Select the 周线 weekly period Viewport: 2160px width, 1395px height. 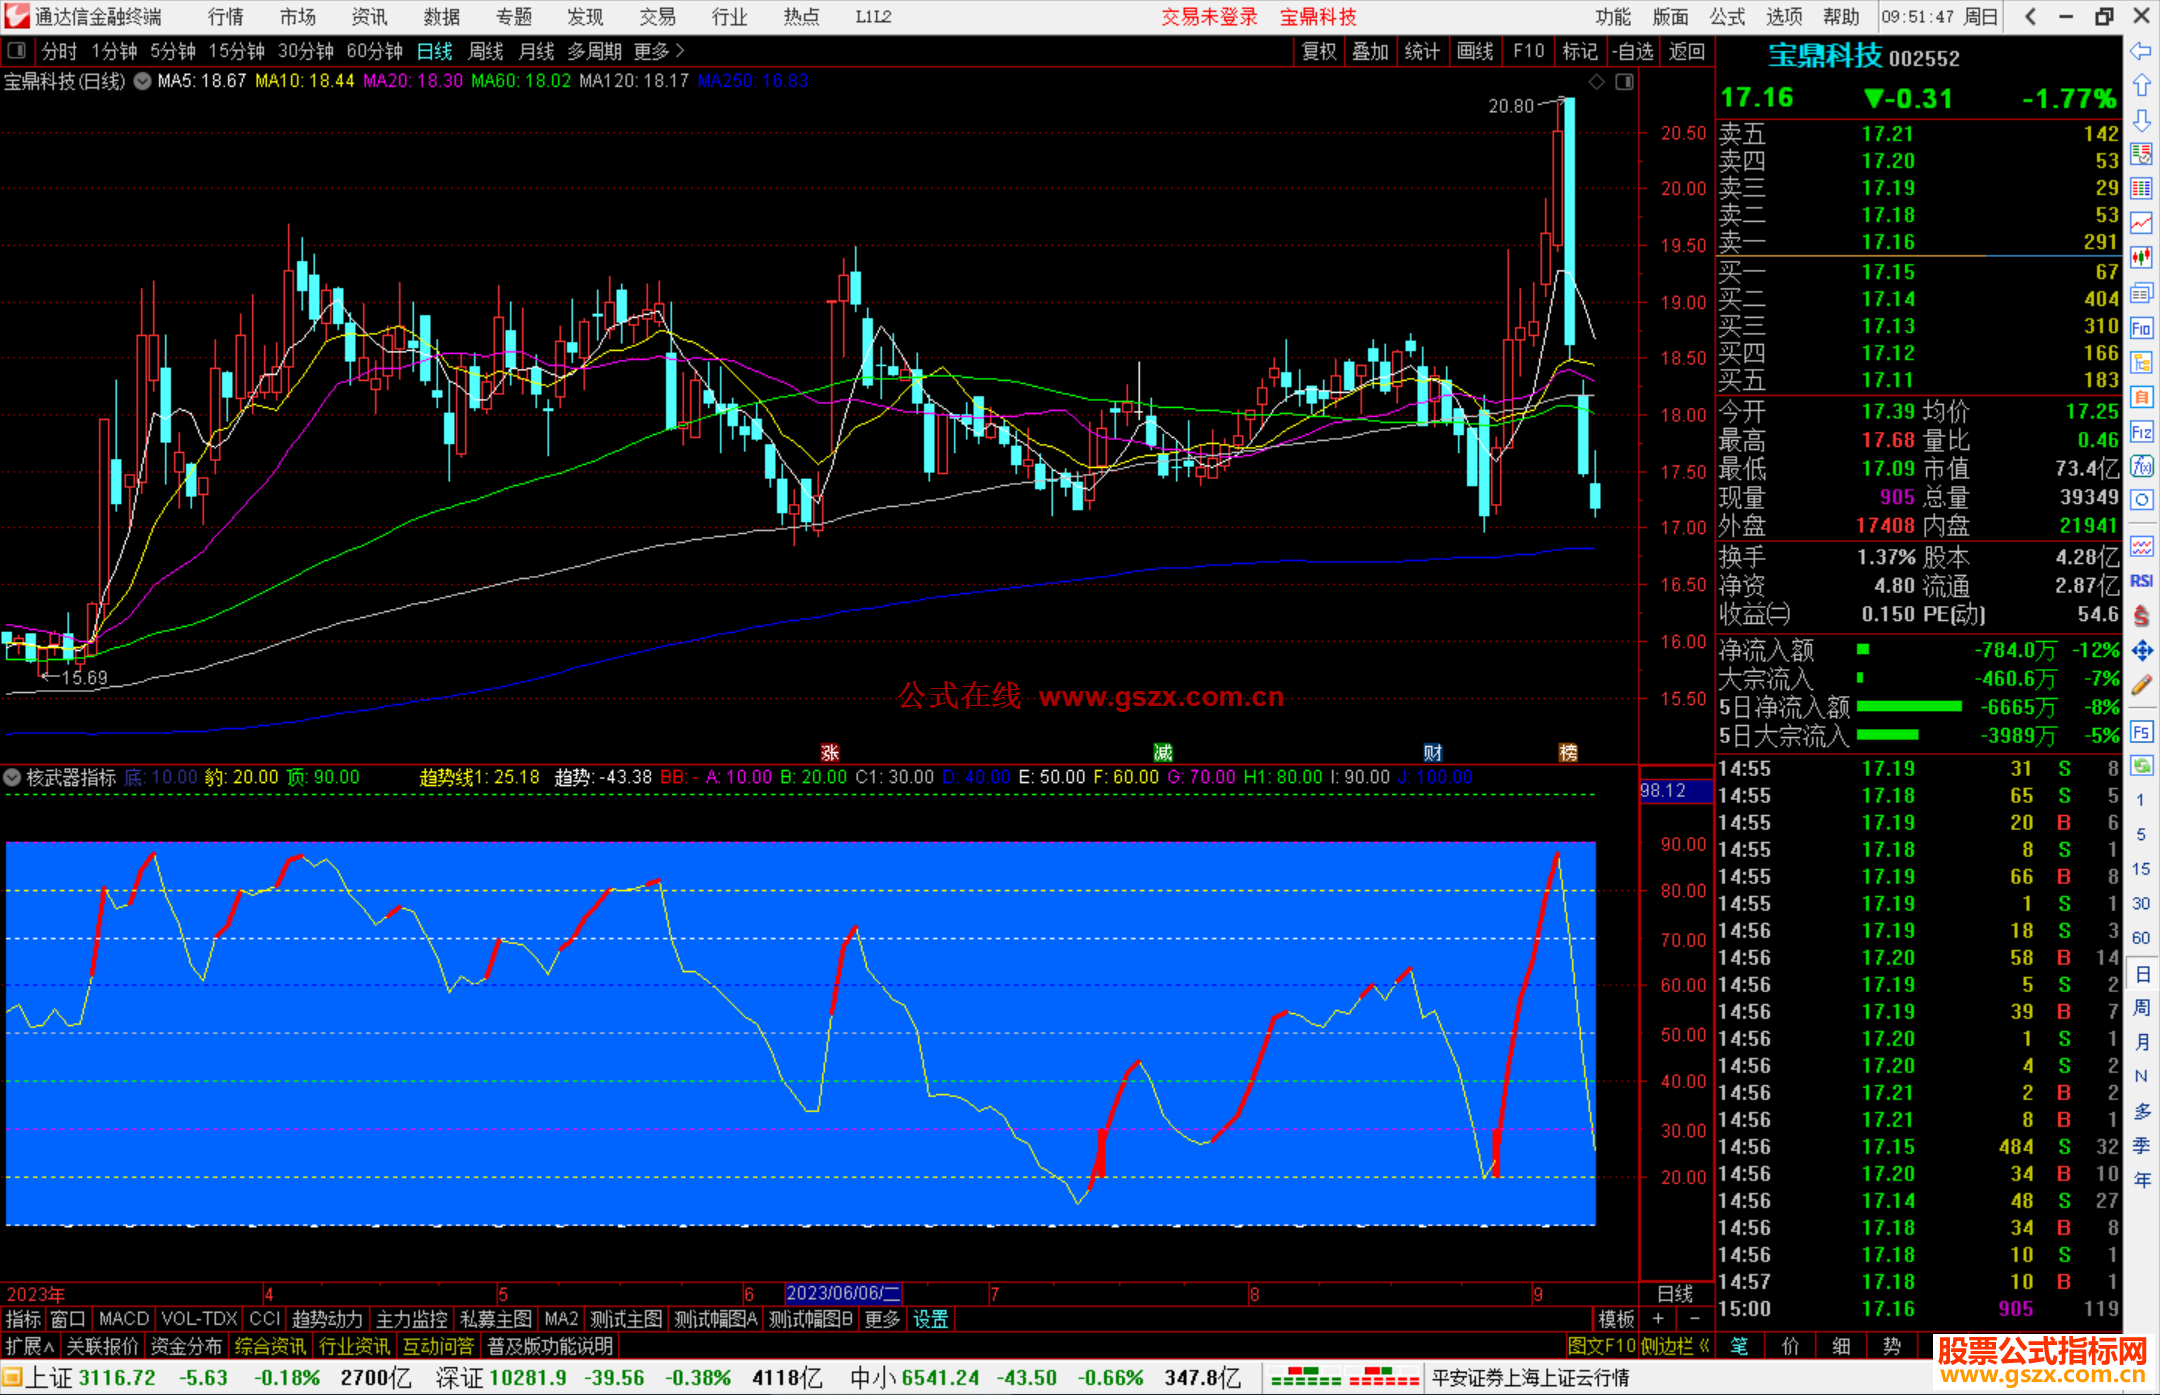(486, 51)
